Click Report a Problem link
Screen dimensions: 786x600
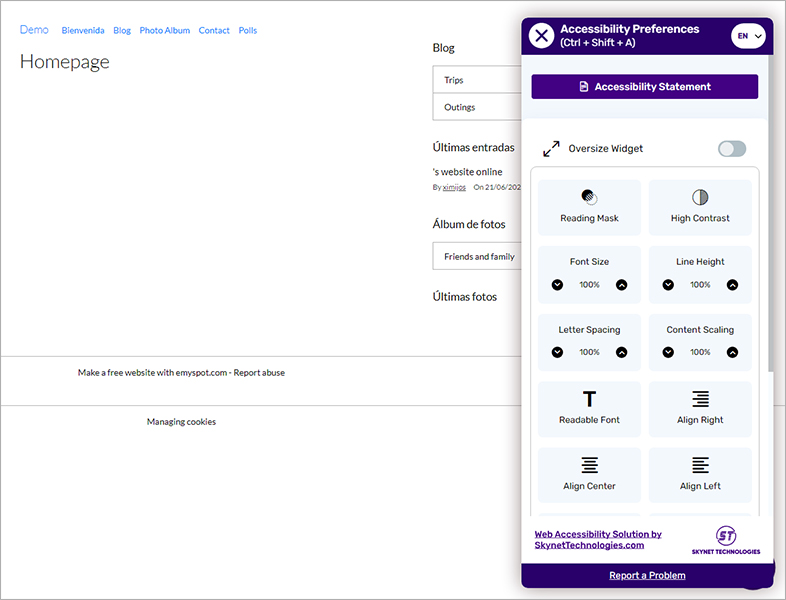click(x=647, y=575)
